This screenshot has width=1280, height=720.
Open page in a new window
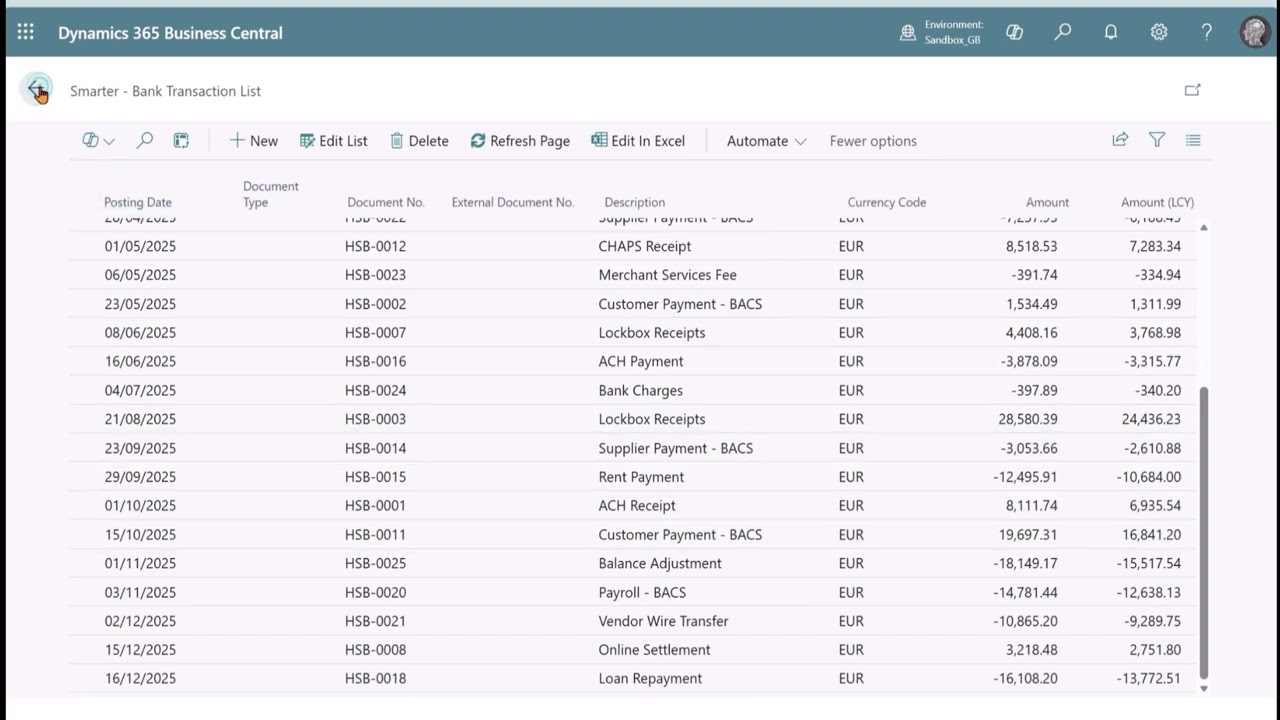(x=1192, y=90)
